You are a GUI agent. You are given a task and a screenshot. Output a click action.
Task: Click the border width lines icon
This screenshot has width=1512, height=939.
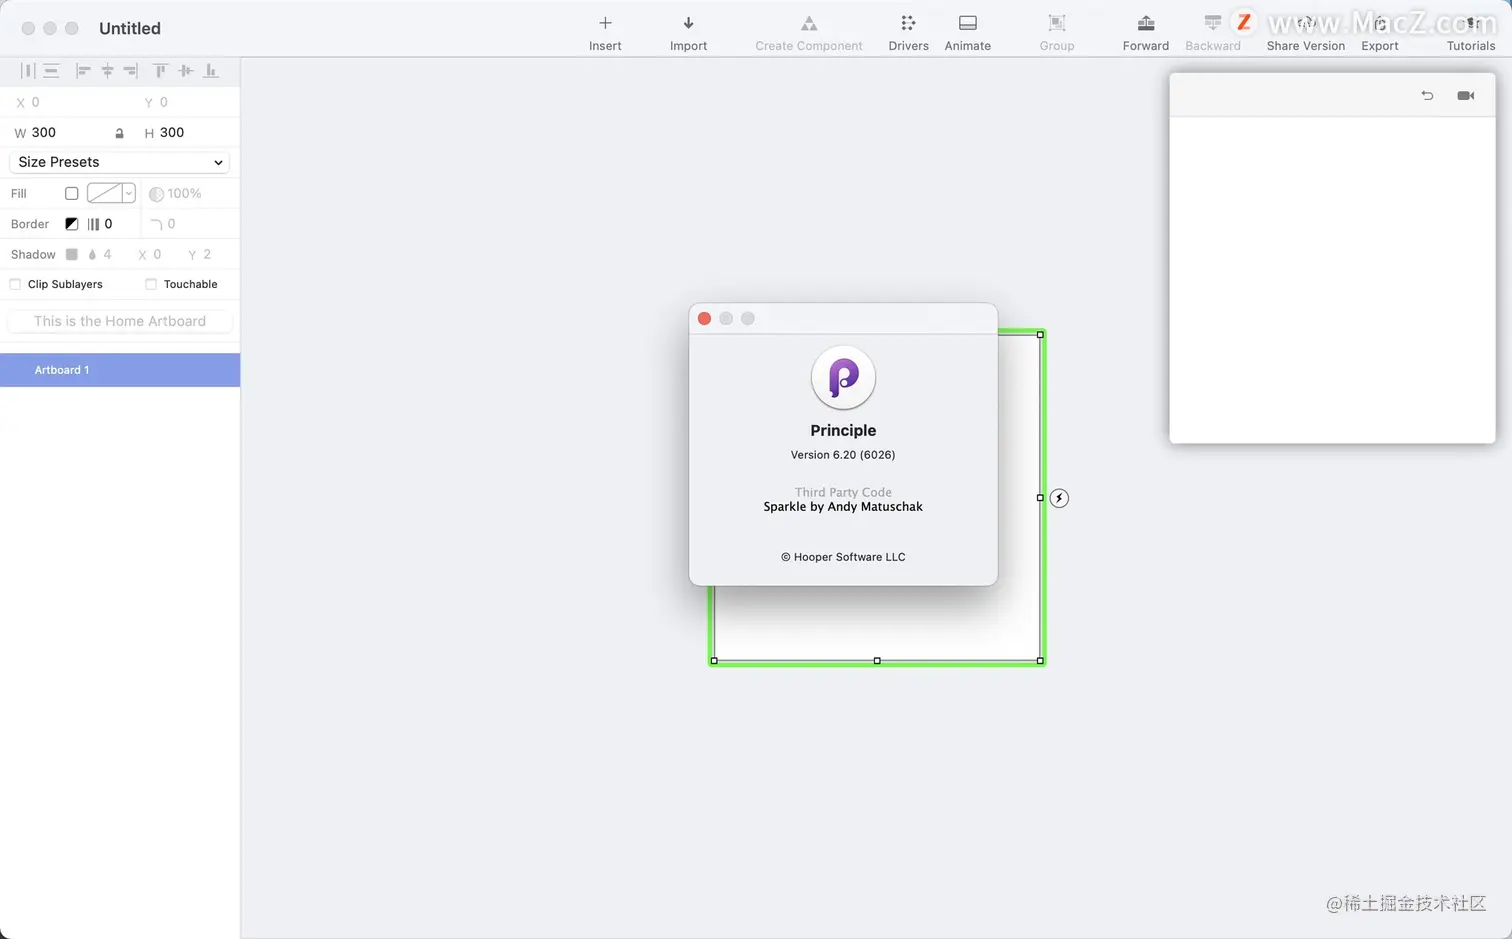click(x=93, y=224)
